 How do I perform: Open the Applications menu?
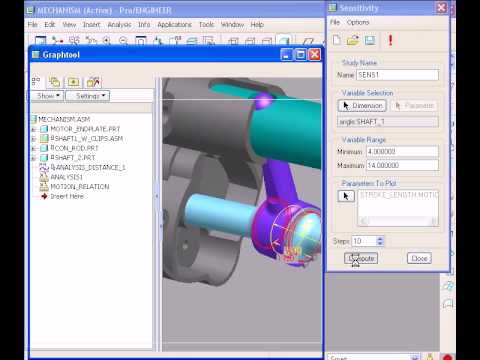(x=174, y=25)
